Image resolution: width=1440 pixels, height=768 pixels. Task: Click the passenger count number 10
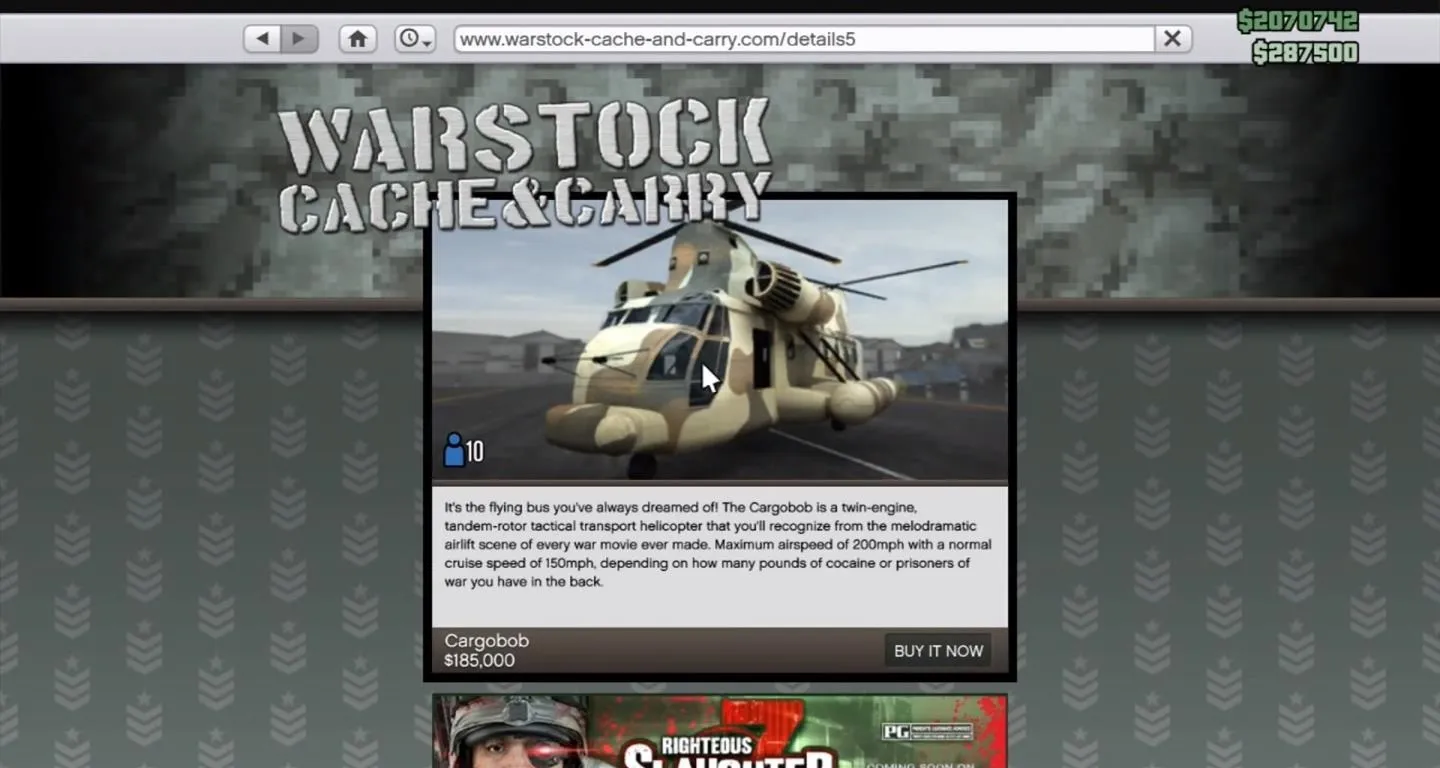click(x=475, y=452)
